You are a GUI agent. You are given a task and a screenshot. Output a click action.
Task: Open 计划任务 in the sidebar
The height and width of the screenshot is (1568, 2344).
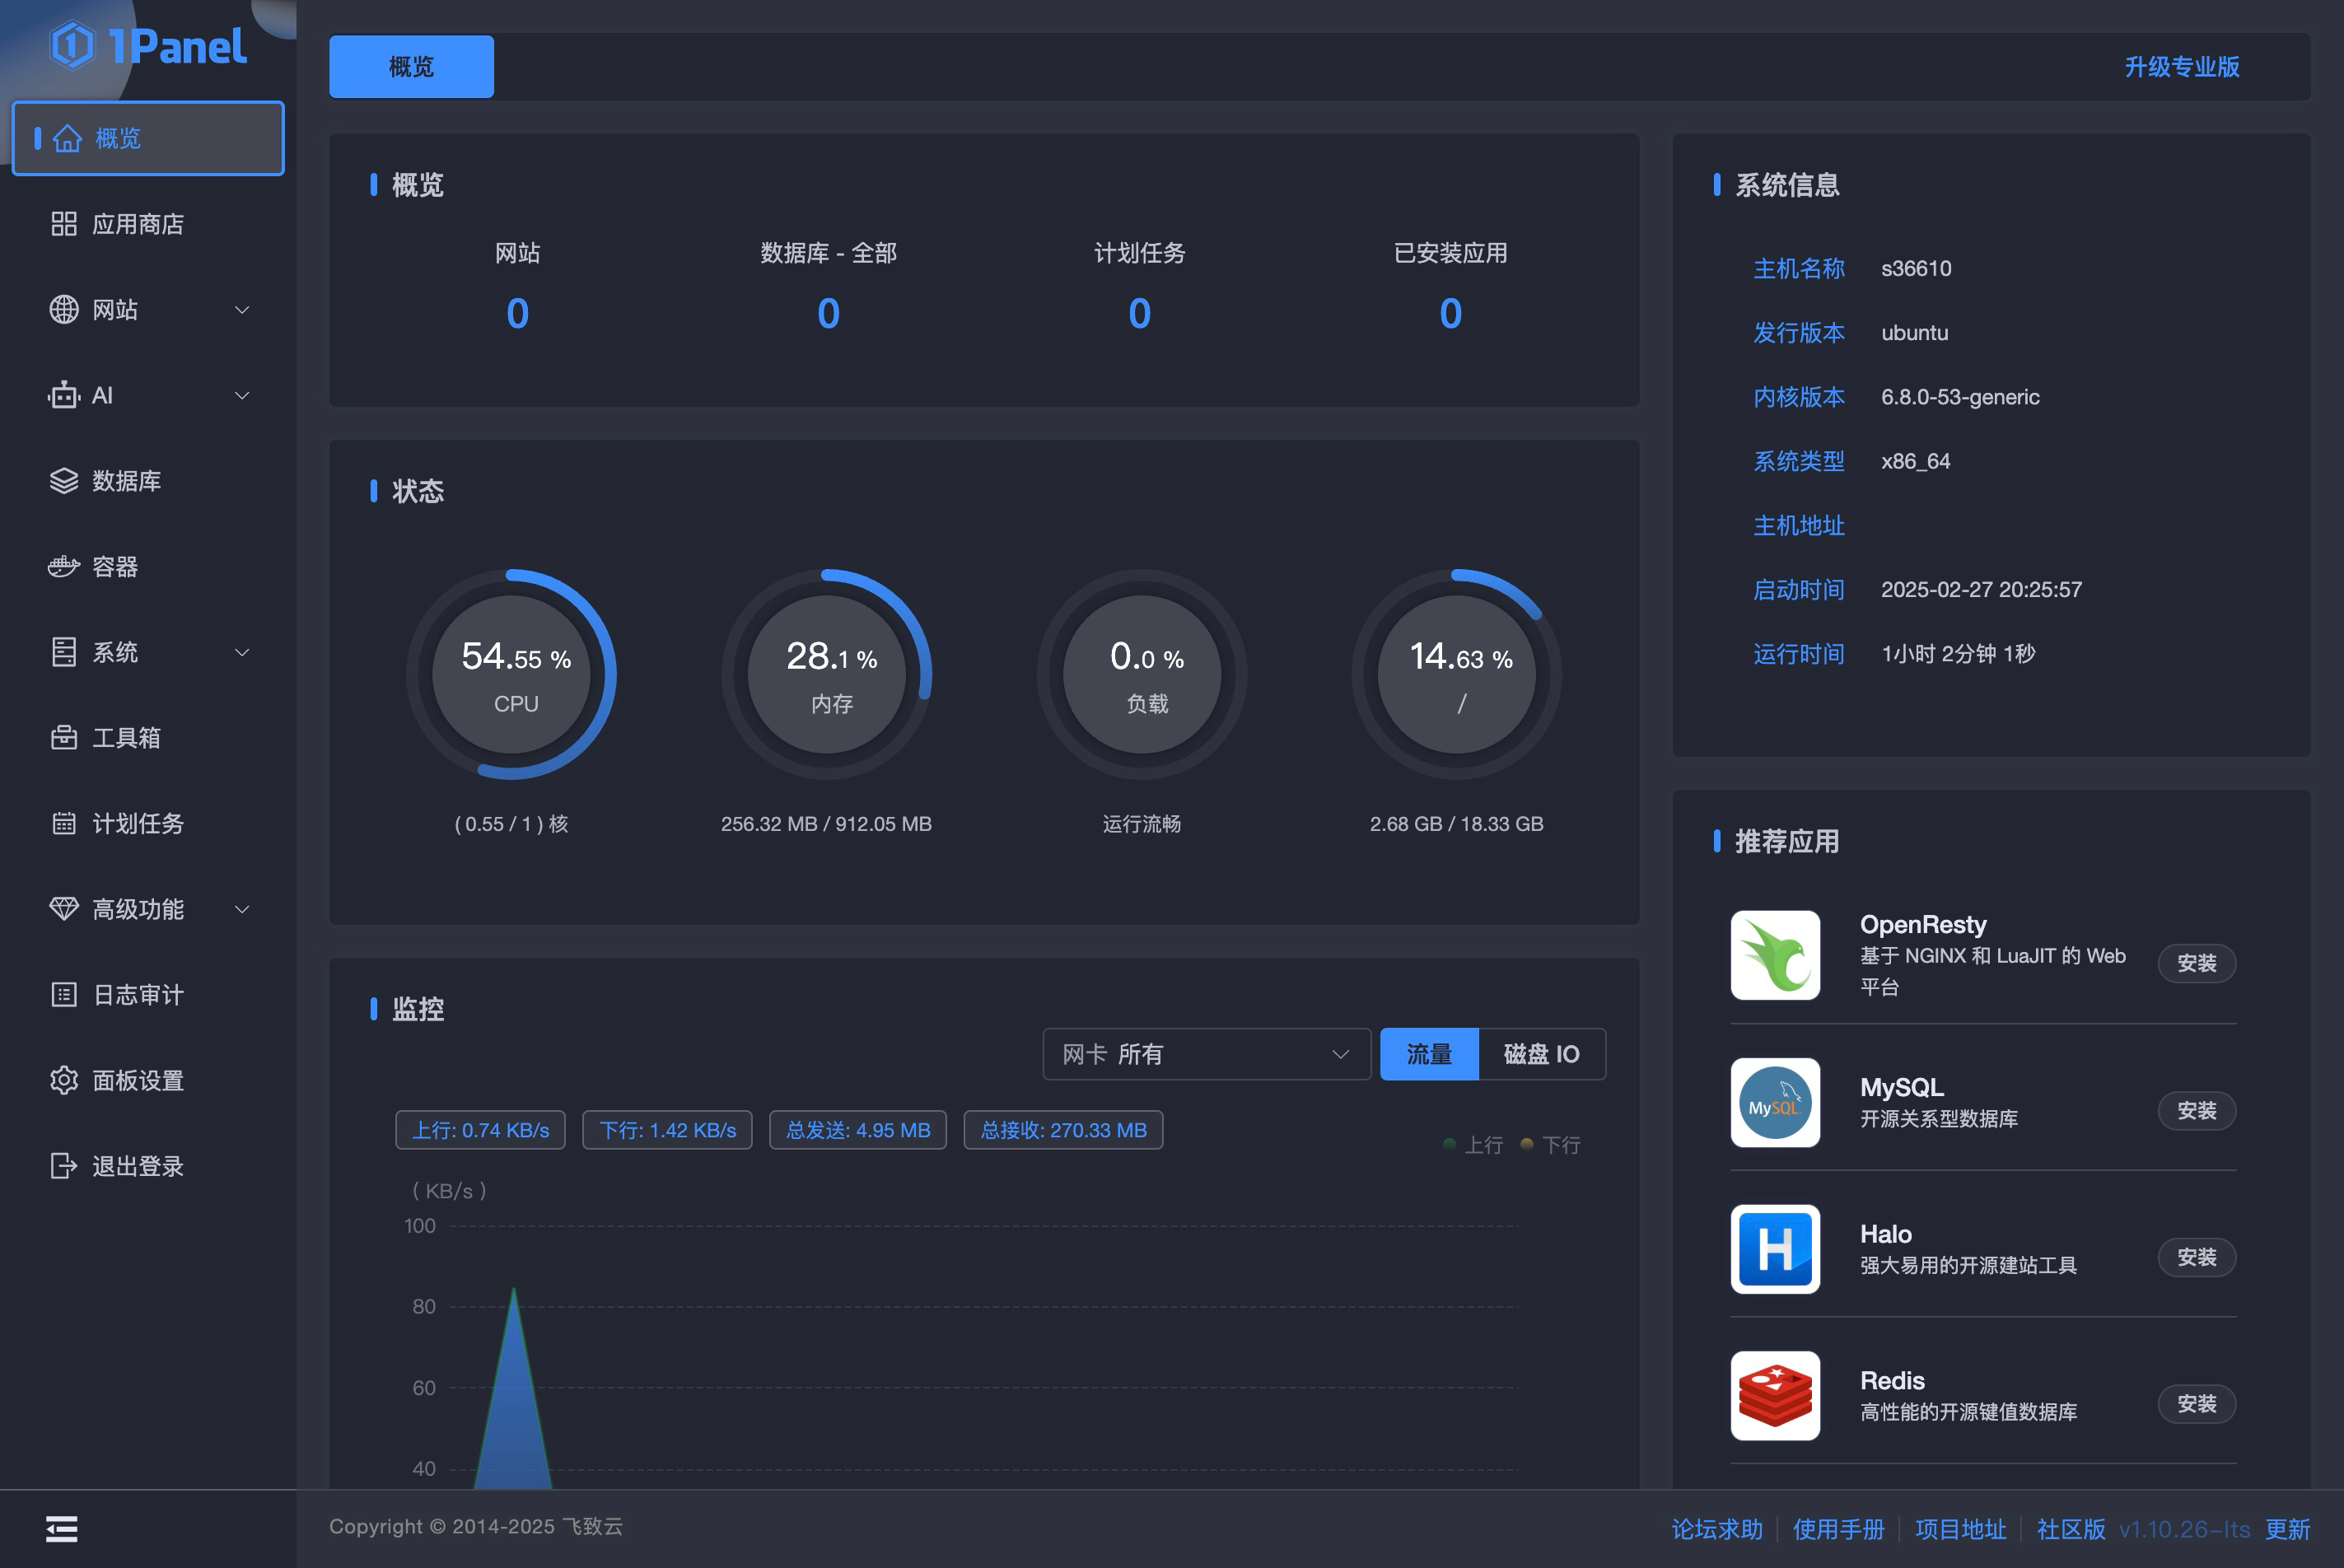coord(138,824)
